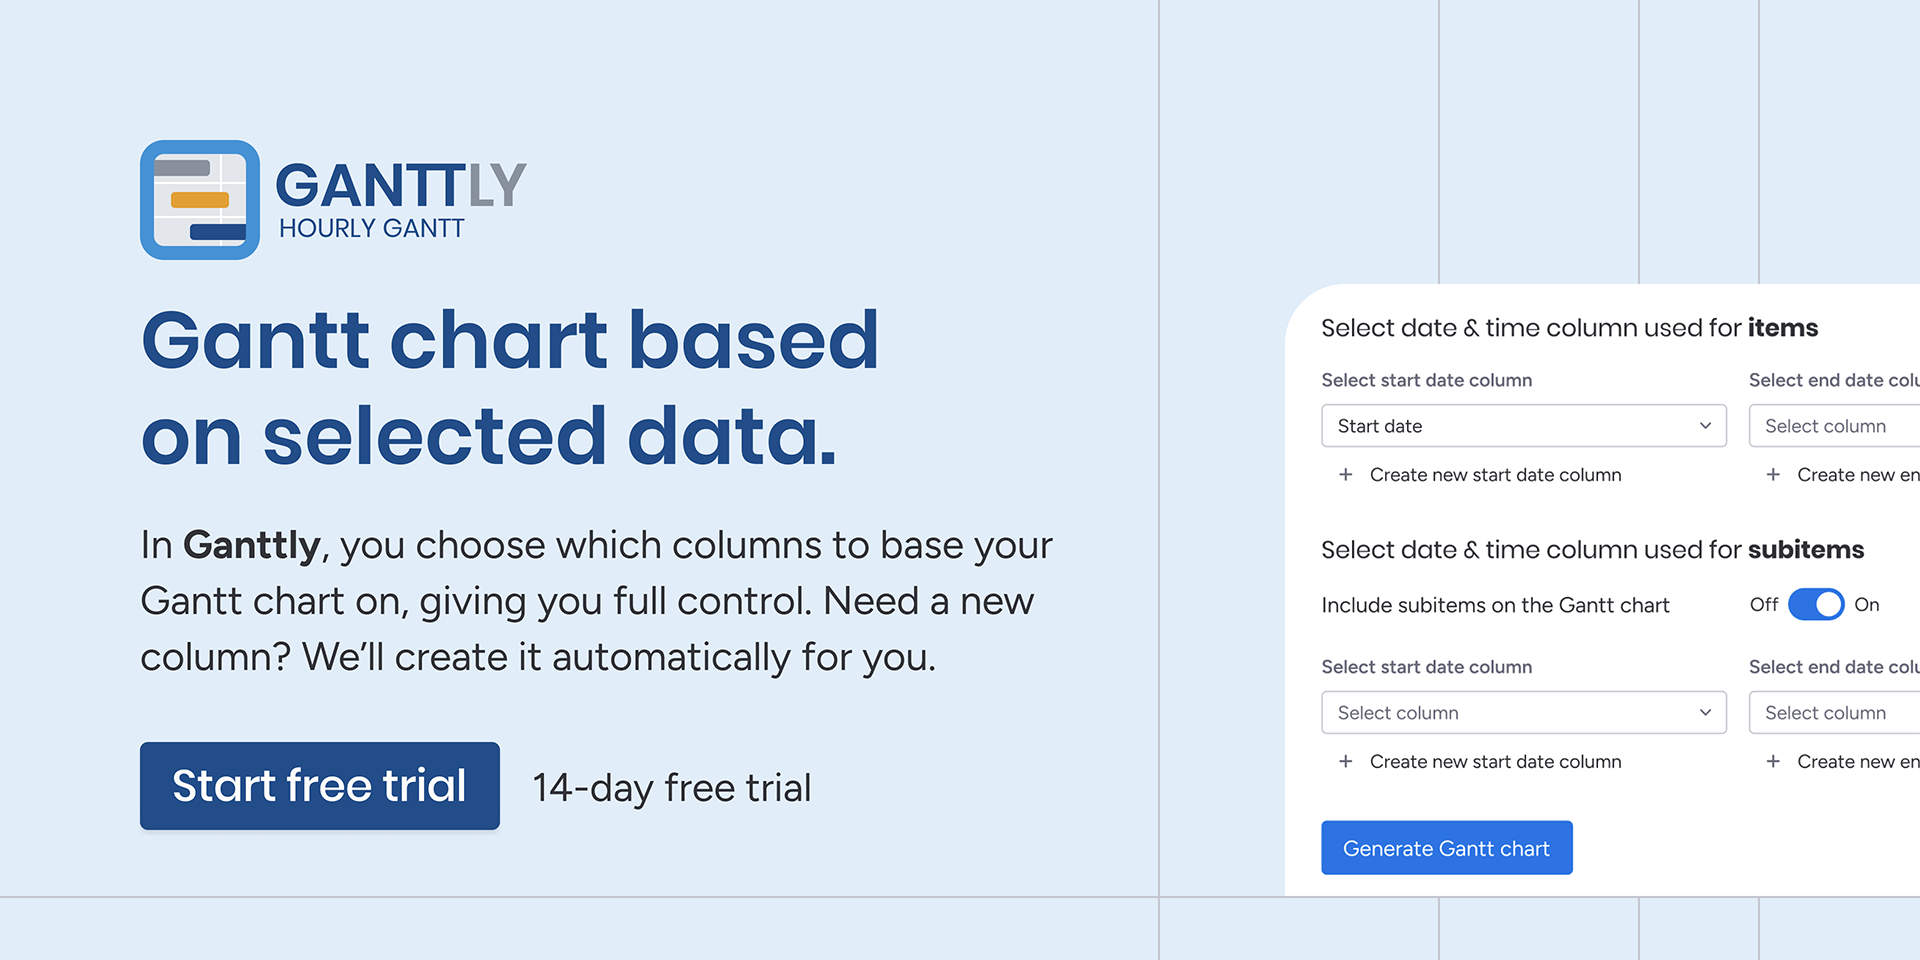Click plus icon for items' new start date column
1920x960 pixels.
tap(1346, 475)
